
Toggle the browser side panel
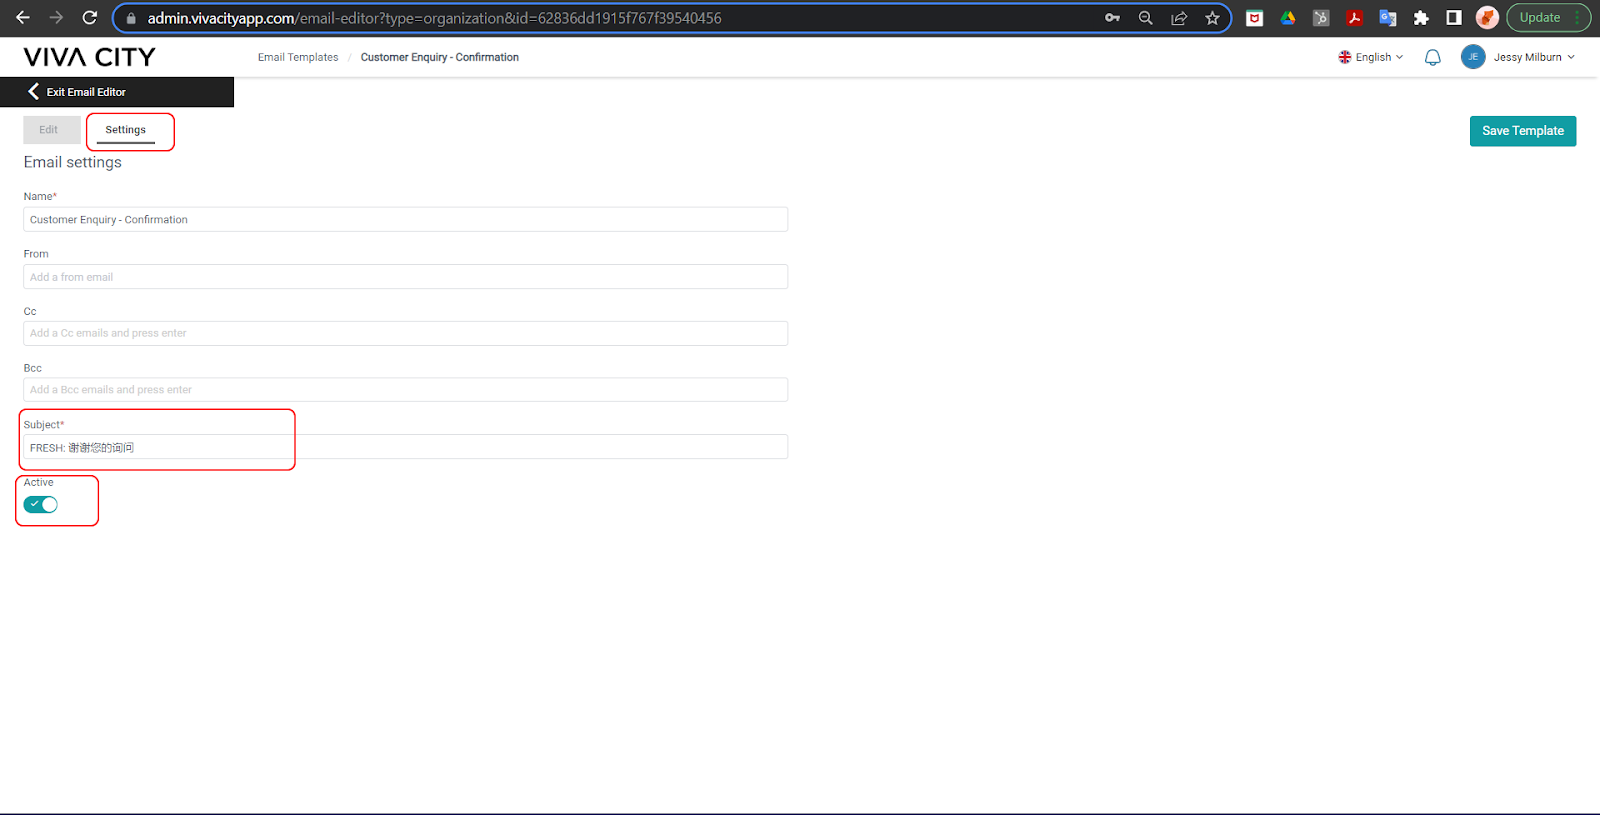tap(1454, 18)
